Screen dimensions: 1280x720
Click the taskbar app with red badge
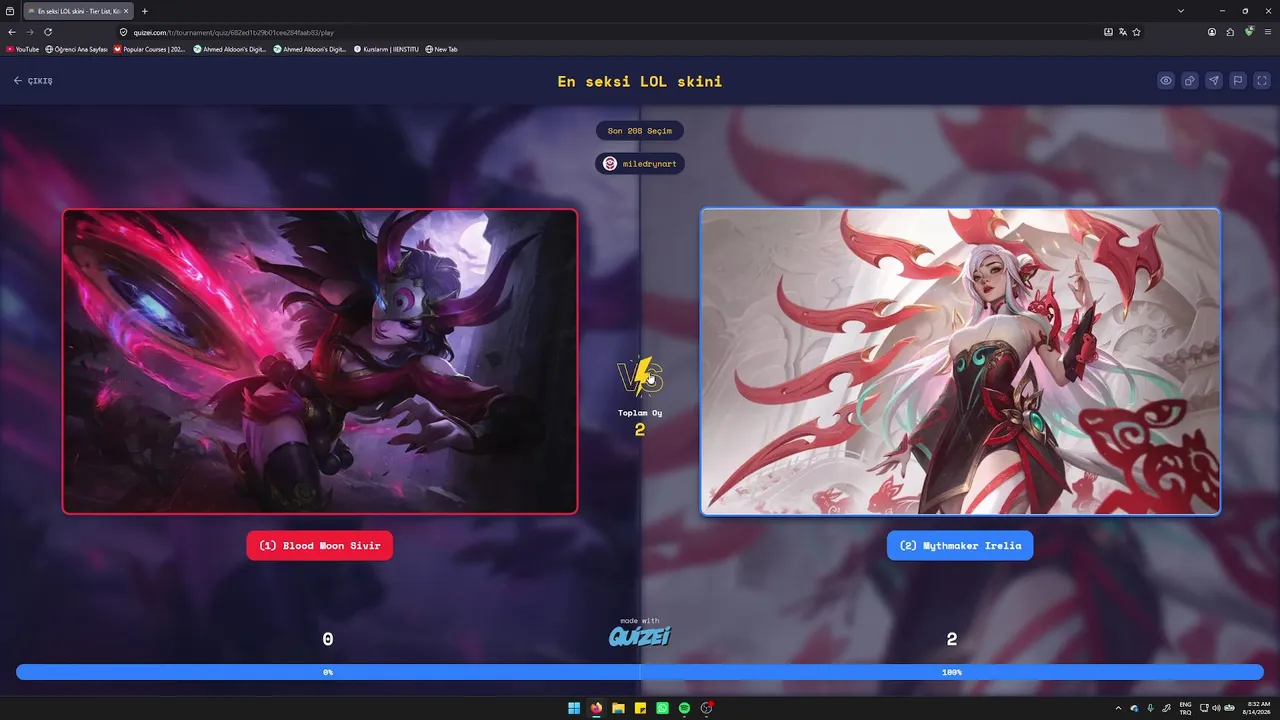point(707,708)
